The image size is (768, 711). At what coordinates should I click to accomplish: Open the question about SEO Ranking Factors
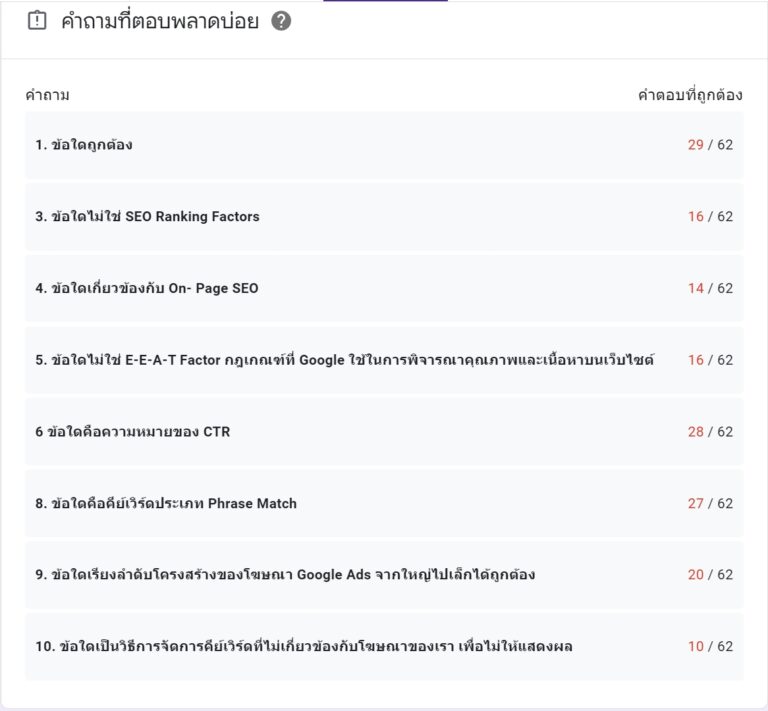click(x=384, y=216)
